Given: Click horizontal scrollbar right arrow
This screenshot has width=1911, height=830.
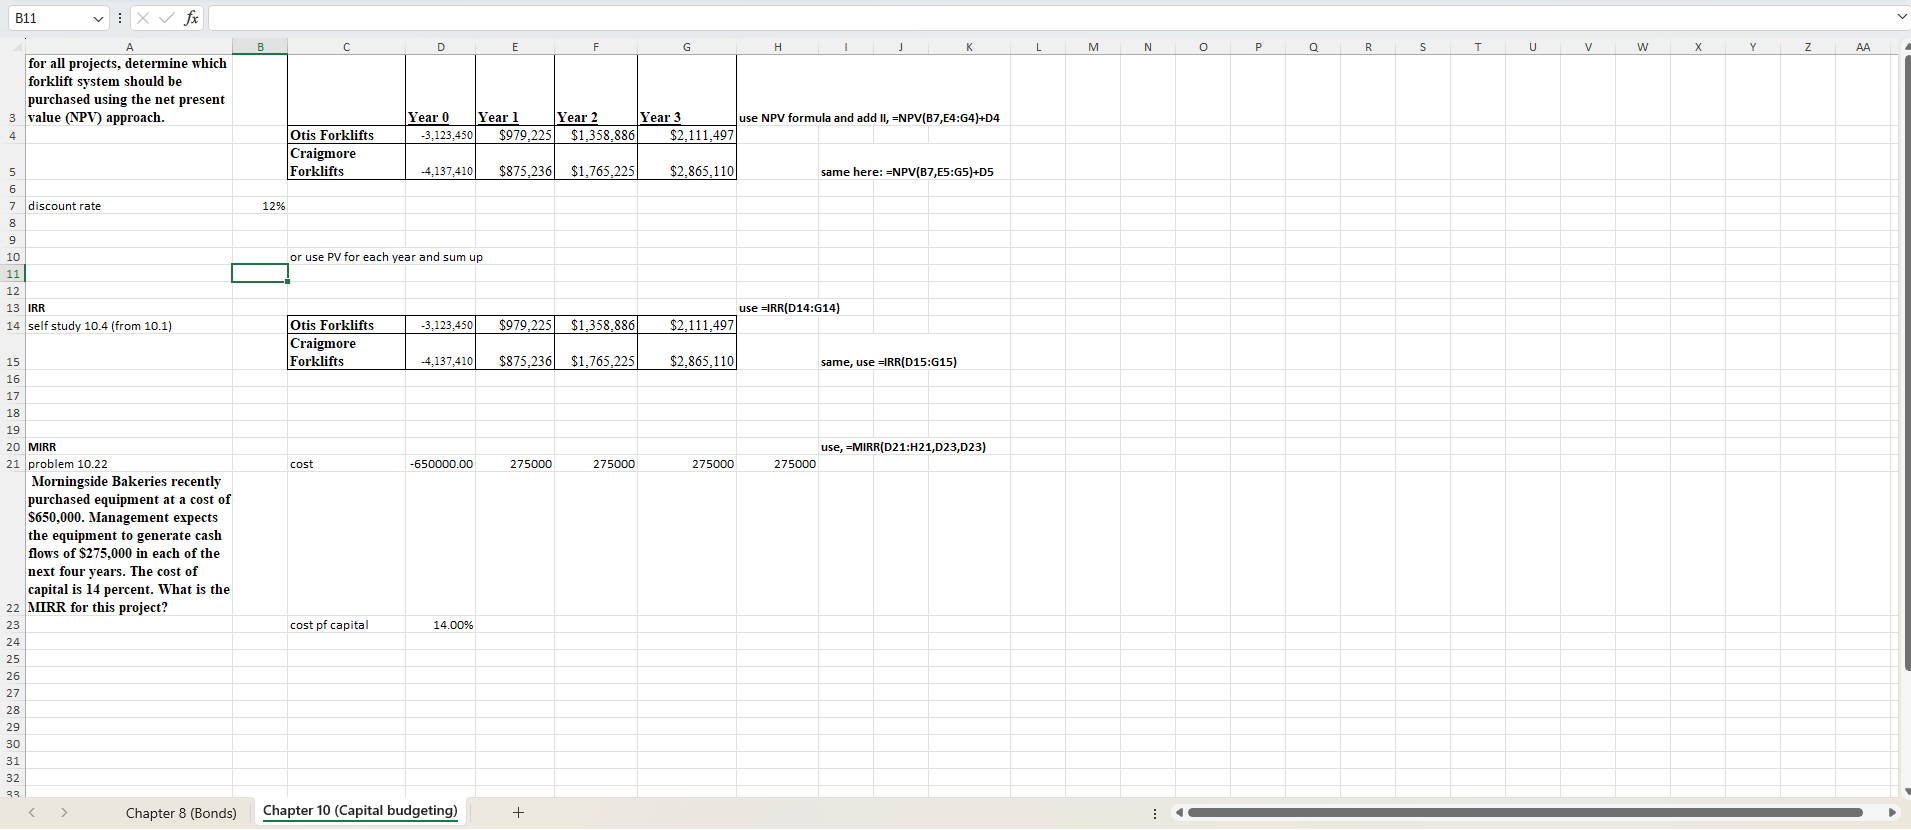Looking at the screenshot, I should (1892, 813).
